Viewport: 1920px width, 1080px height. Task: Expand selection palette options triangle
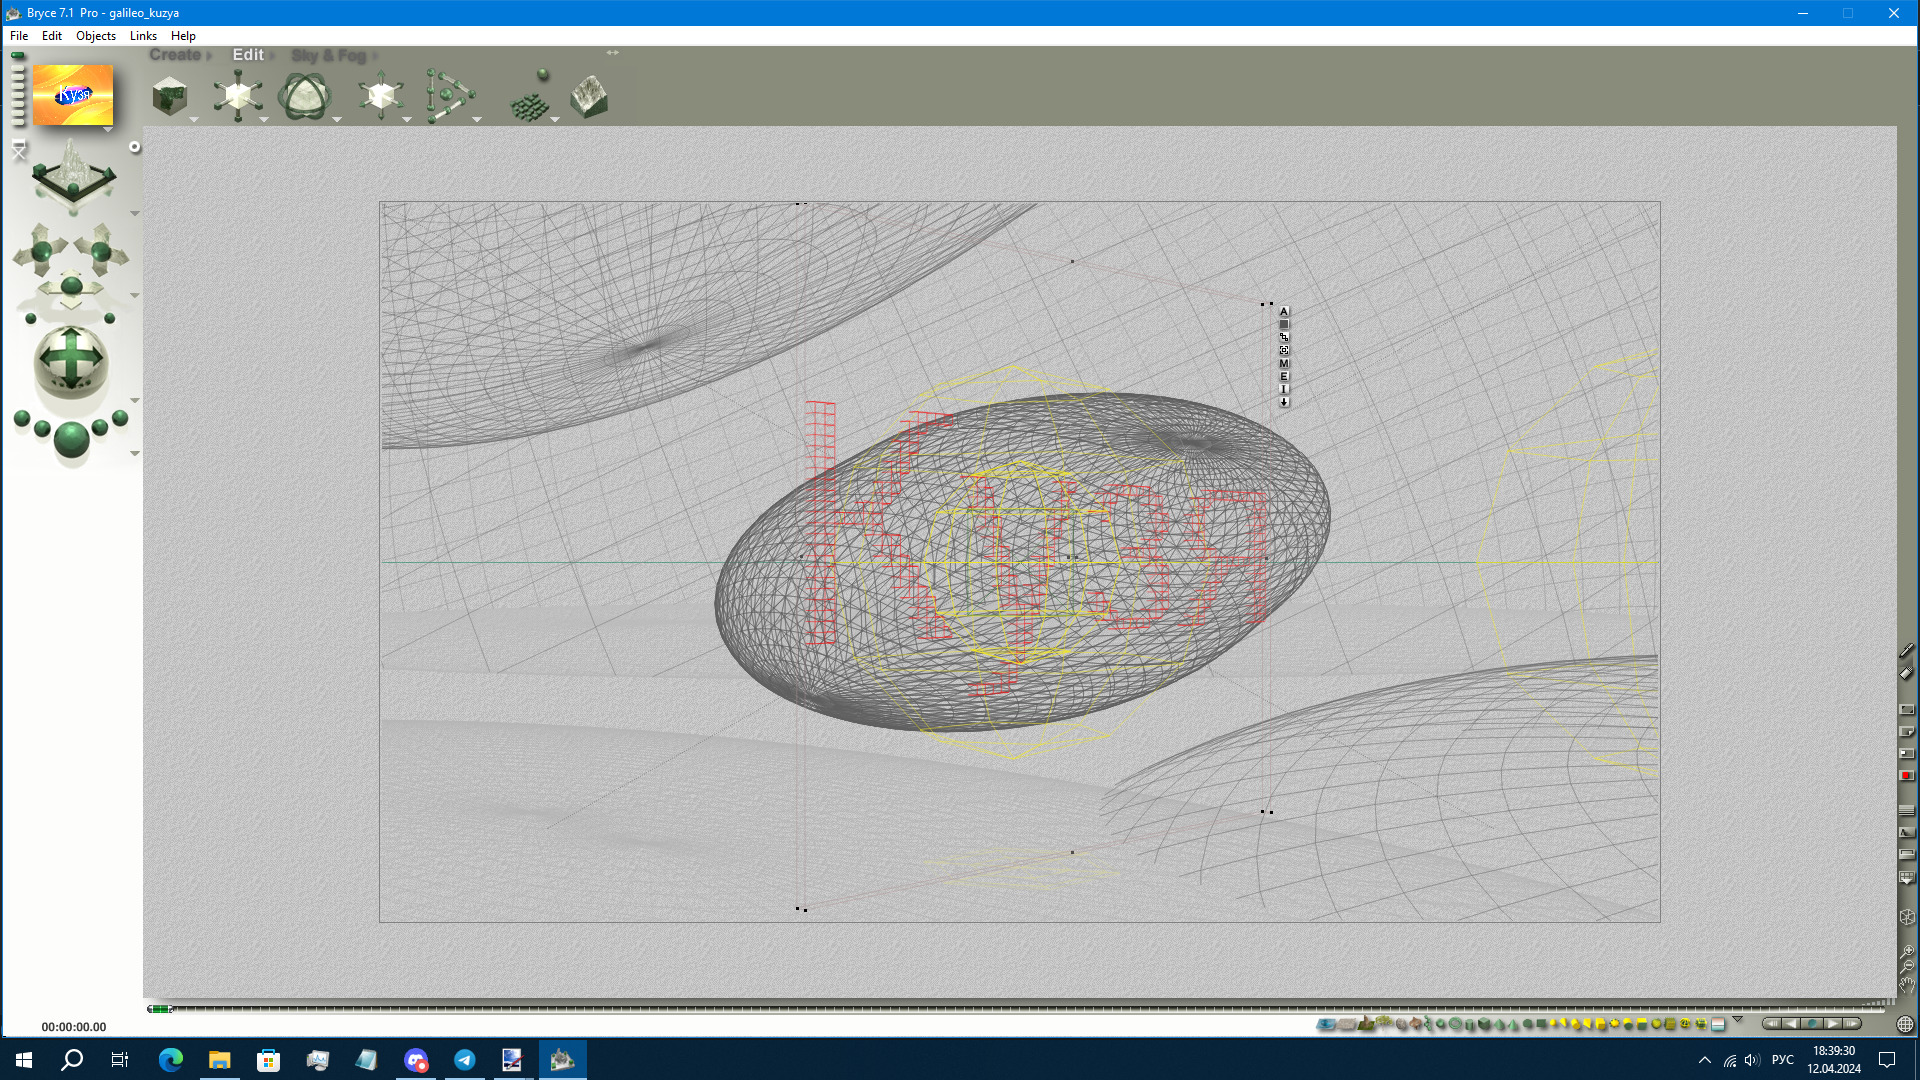click(x=1738, y=1019)
